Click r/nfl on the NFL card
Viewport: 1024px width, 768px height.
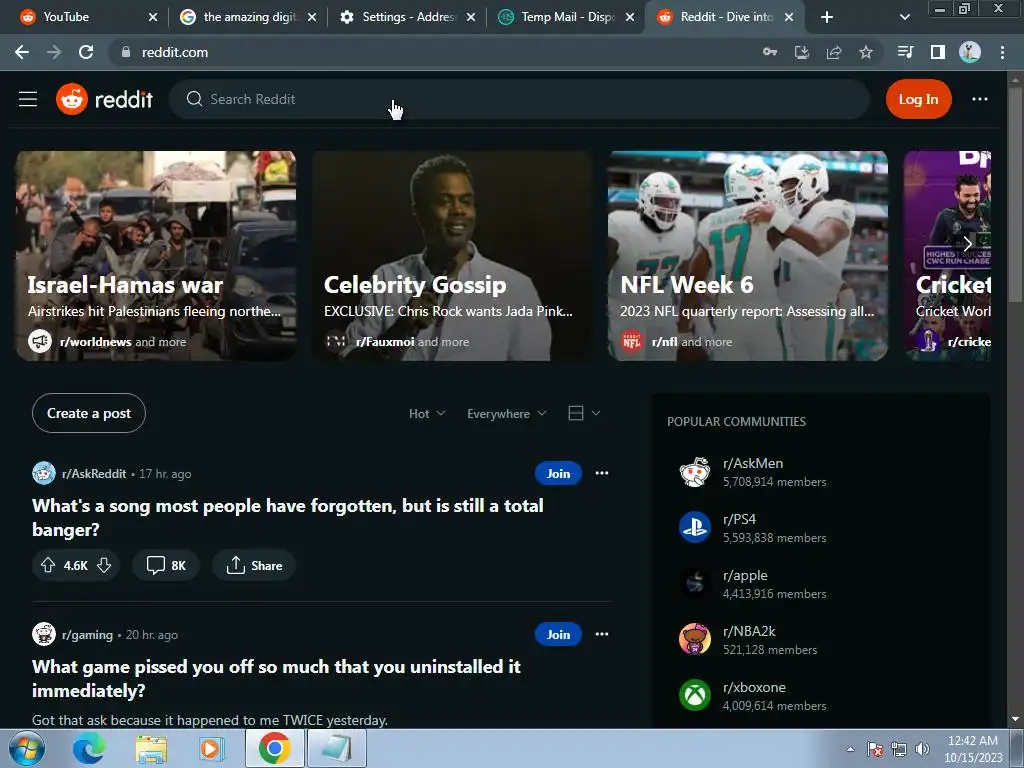coord(664,342)
